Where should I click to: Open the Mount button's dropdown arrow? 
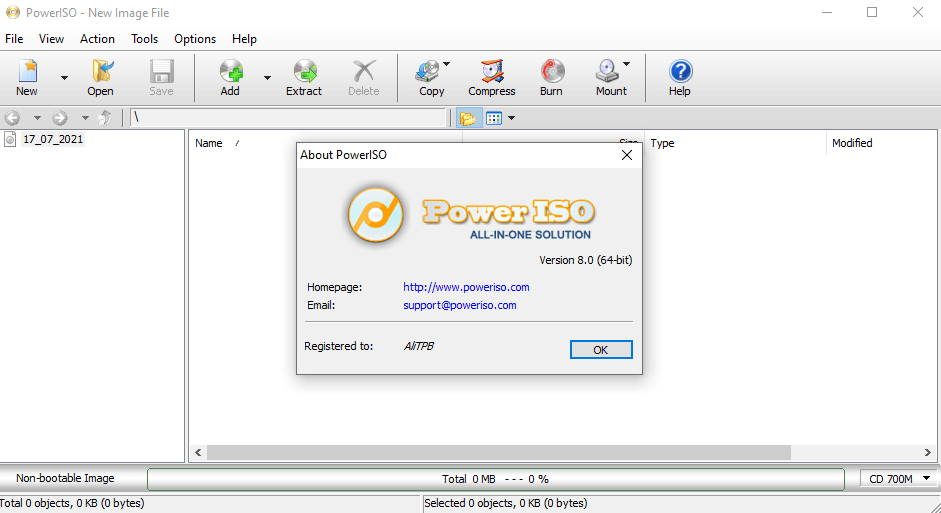(627, 64)
